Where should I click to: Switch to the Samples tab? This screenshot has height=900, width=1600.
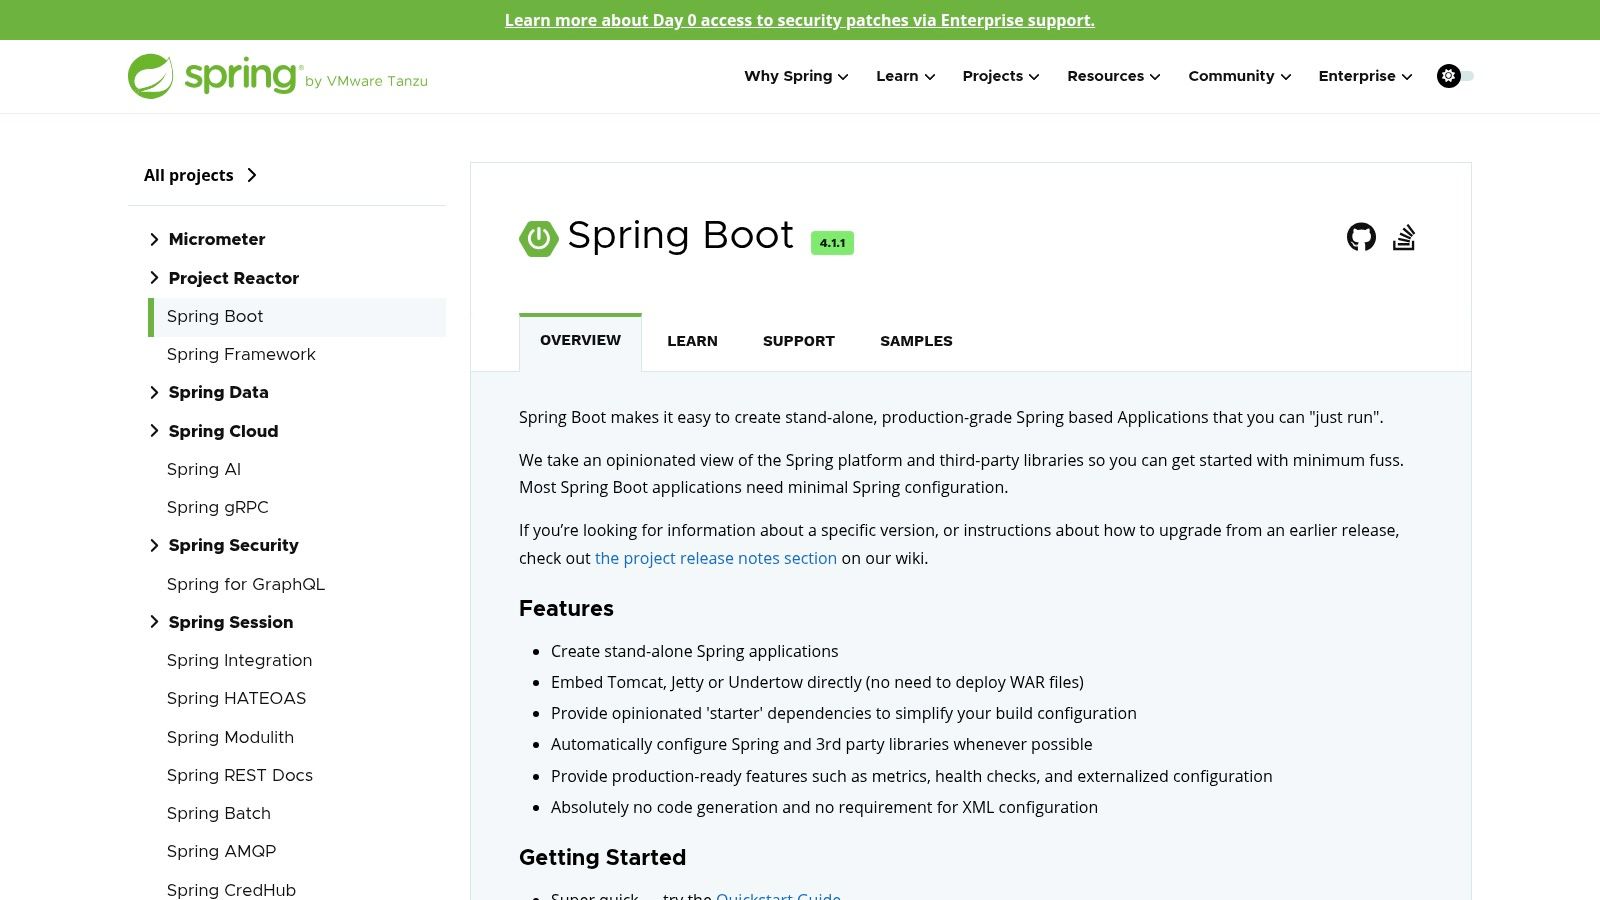coord(916,341)
